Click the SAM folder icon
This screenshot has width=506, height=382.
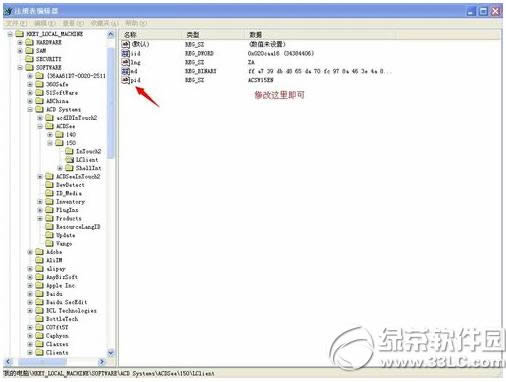30,50
